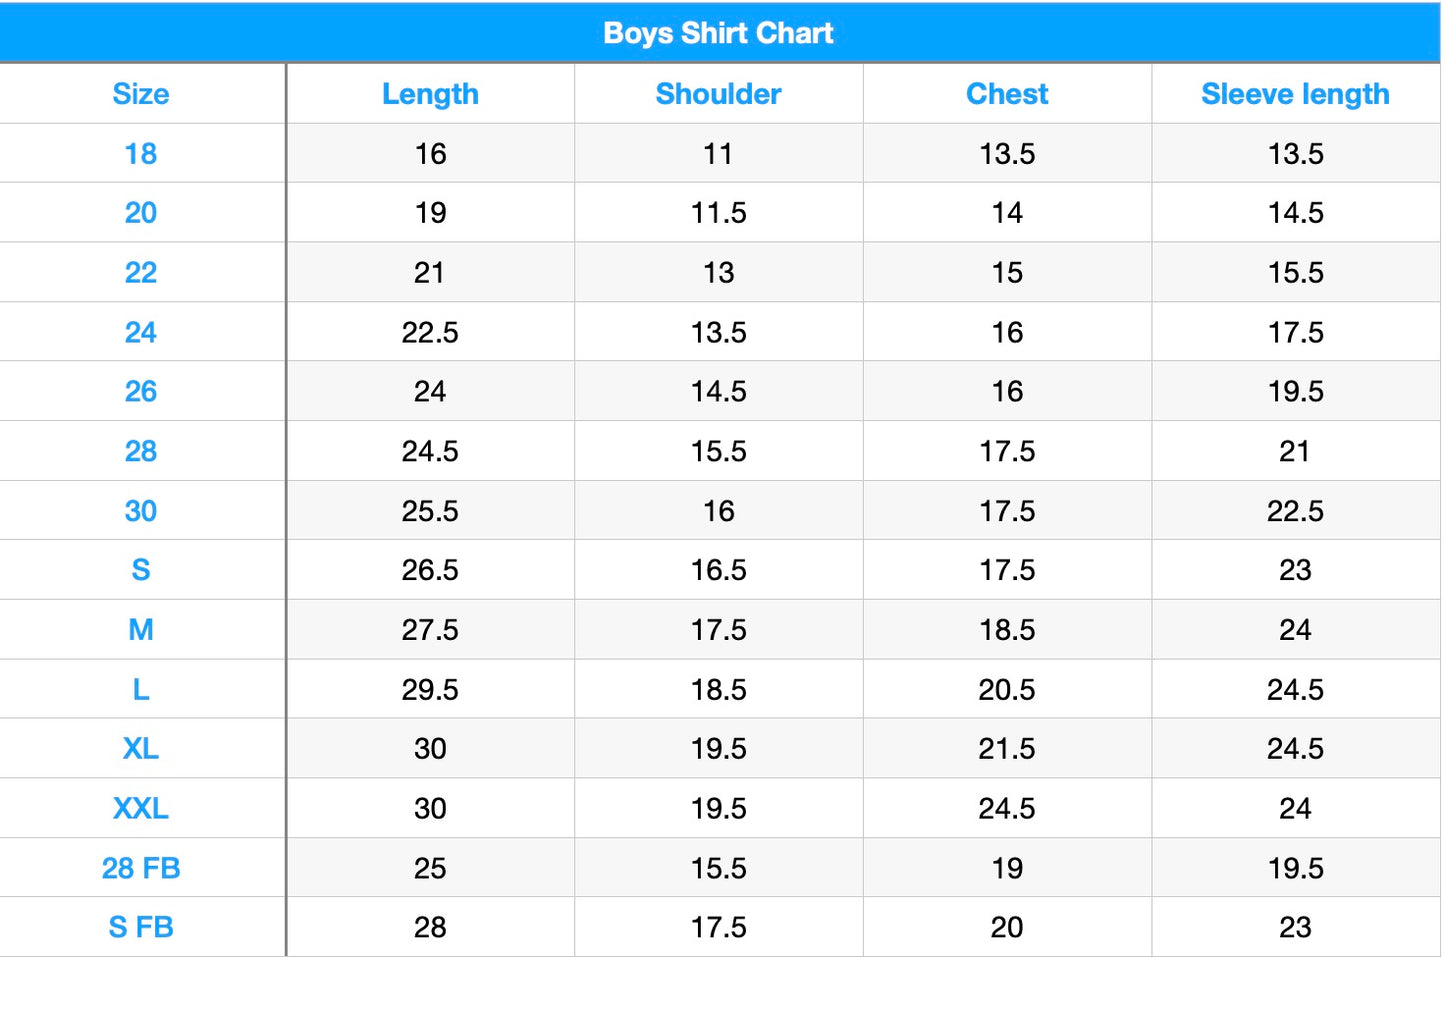The image size is (1445, 1009).
Task: Click Sleeve length value for size 26
Action: tap(1295, 392)
